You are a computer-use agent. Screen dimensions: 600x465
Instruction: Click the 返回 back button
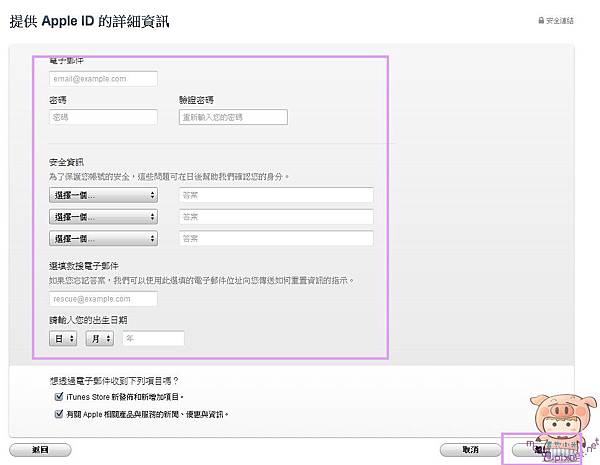[x=40, y=450]
